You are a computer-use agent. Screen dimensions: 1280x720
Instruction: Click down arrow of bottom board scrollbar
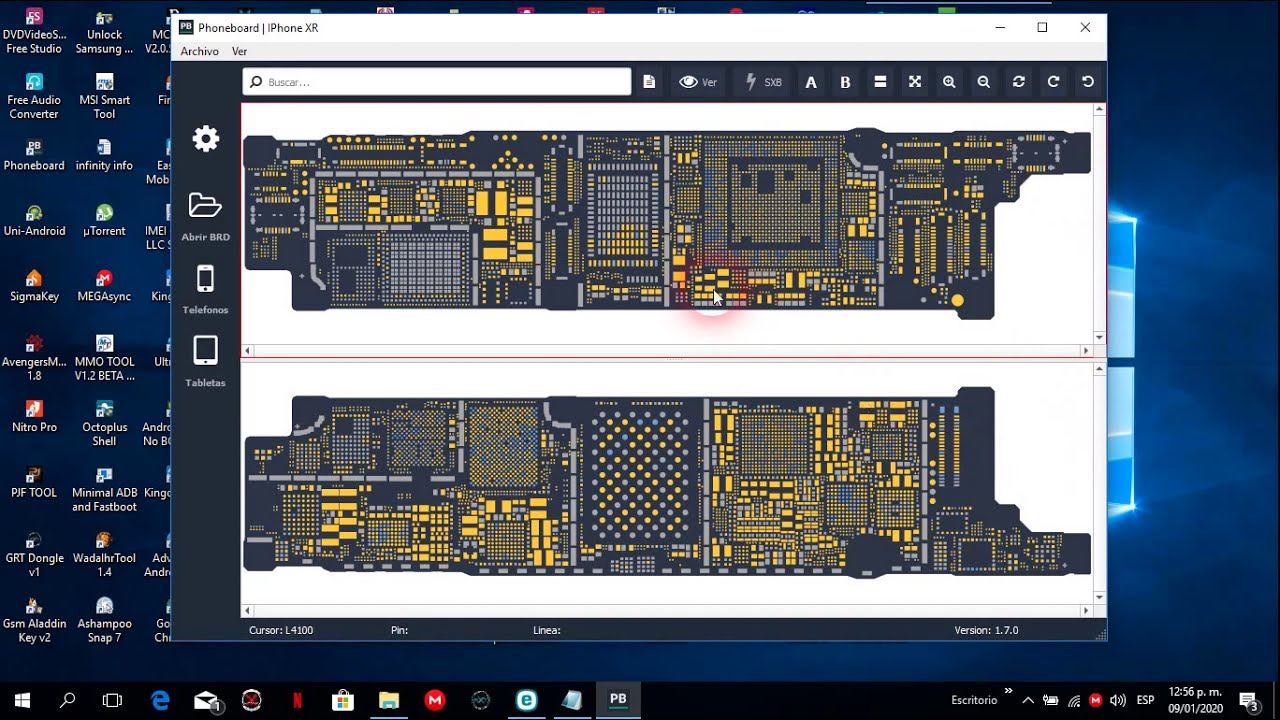(1100, 597)
